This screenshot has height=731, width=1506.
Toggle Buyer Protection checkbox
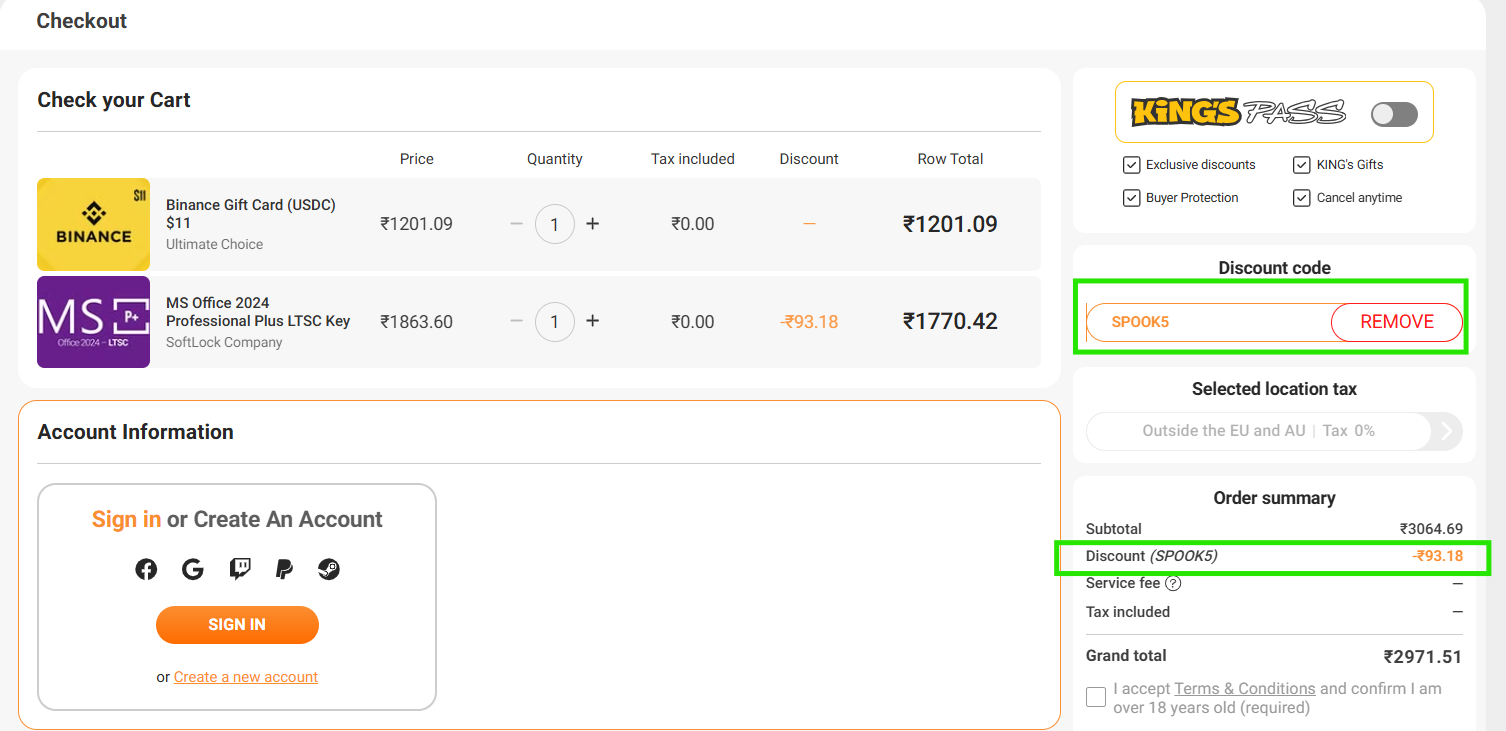coord(1131,198)
